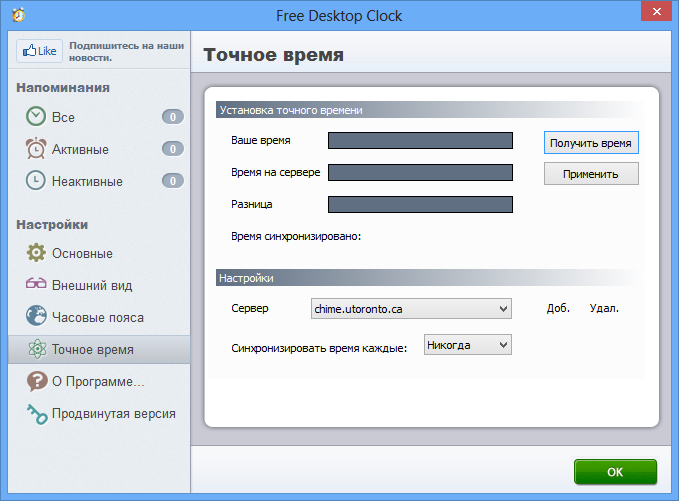The height and width of the screenshot is (501, 679).
Task: Click the Синхронизировать время каждые: label
Action: coord(319,348)
